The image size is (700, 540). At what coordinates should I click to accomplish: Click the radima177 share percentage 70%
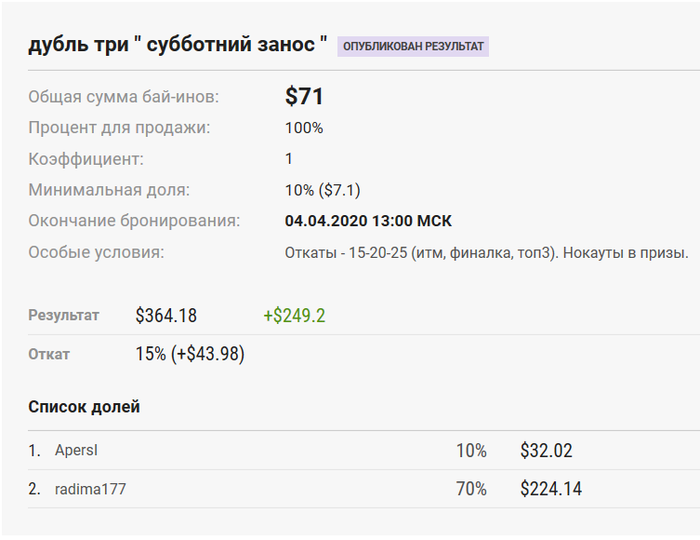coord(471,489)
